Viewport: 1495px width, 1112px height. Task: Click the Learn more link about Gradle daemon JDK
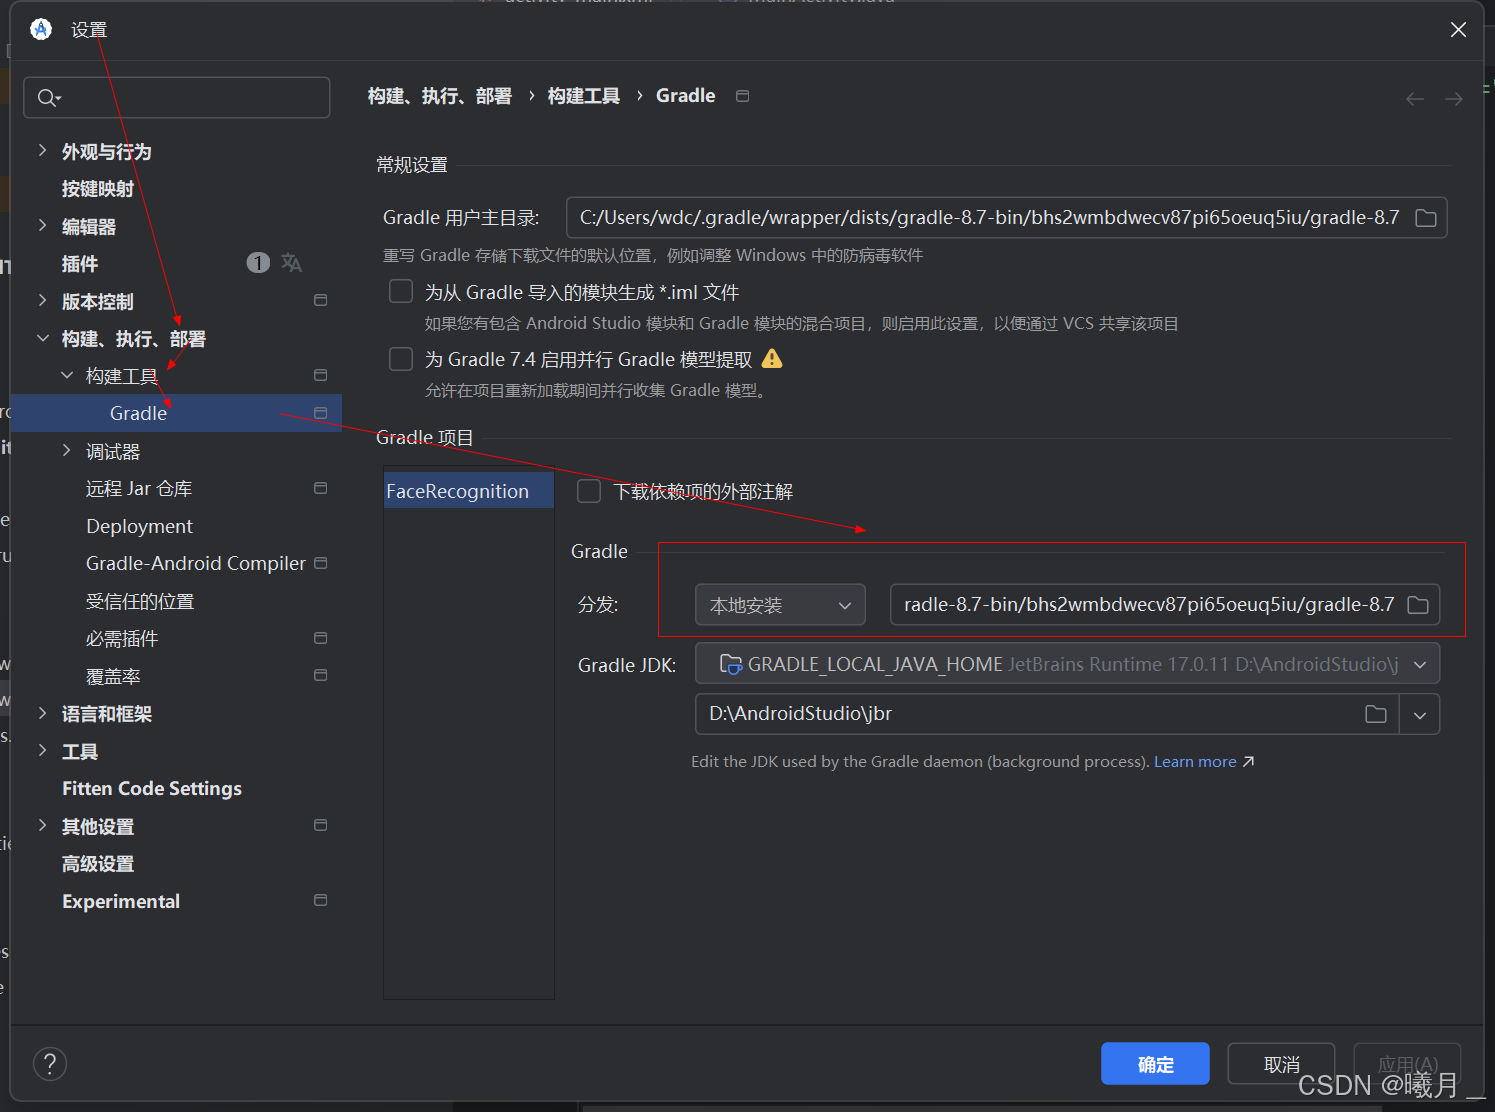pos(1195,761)
